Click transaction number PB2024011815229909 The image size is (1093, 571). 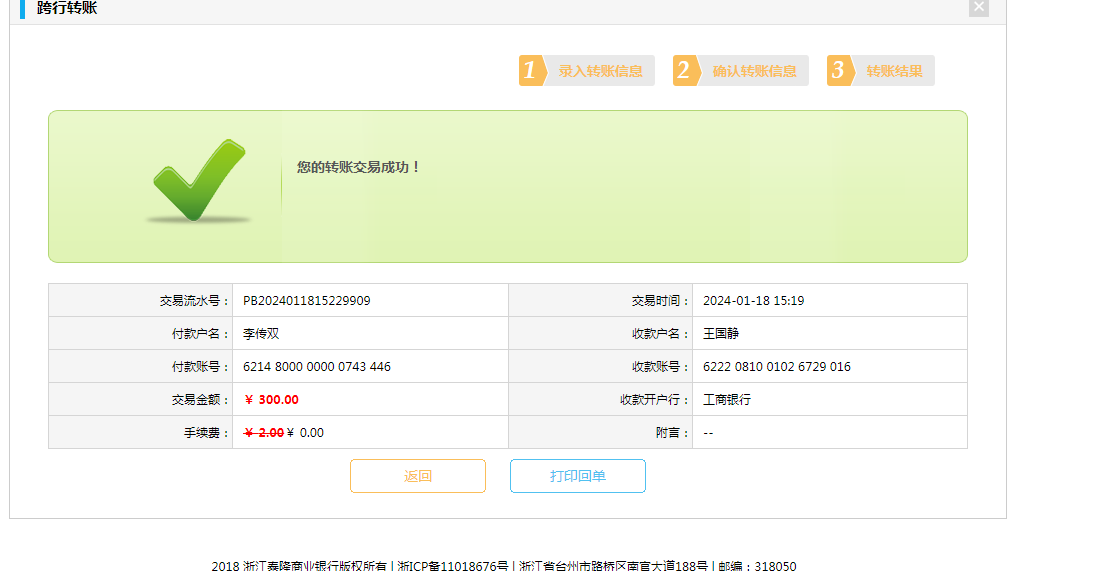306,300
